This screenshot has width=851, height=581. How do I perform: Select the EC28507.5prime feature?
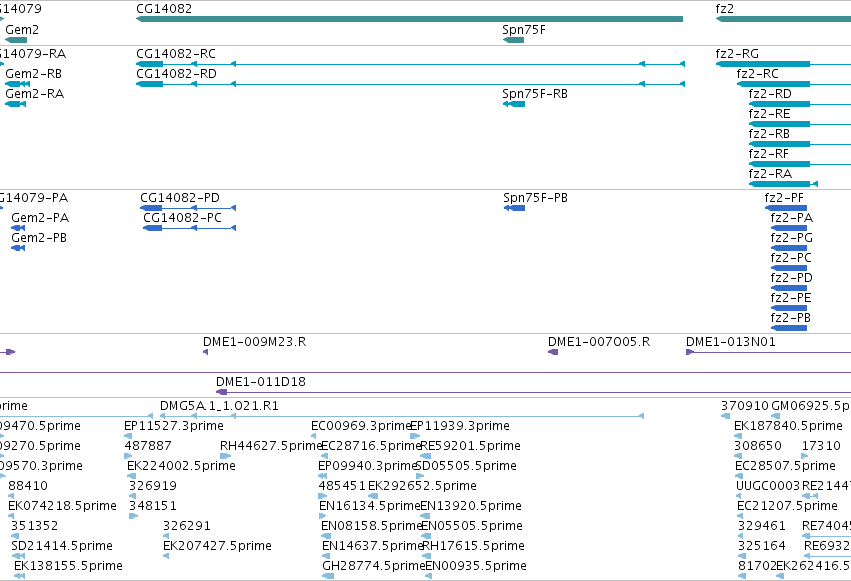(740, 476)
